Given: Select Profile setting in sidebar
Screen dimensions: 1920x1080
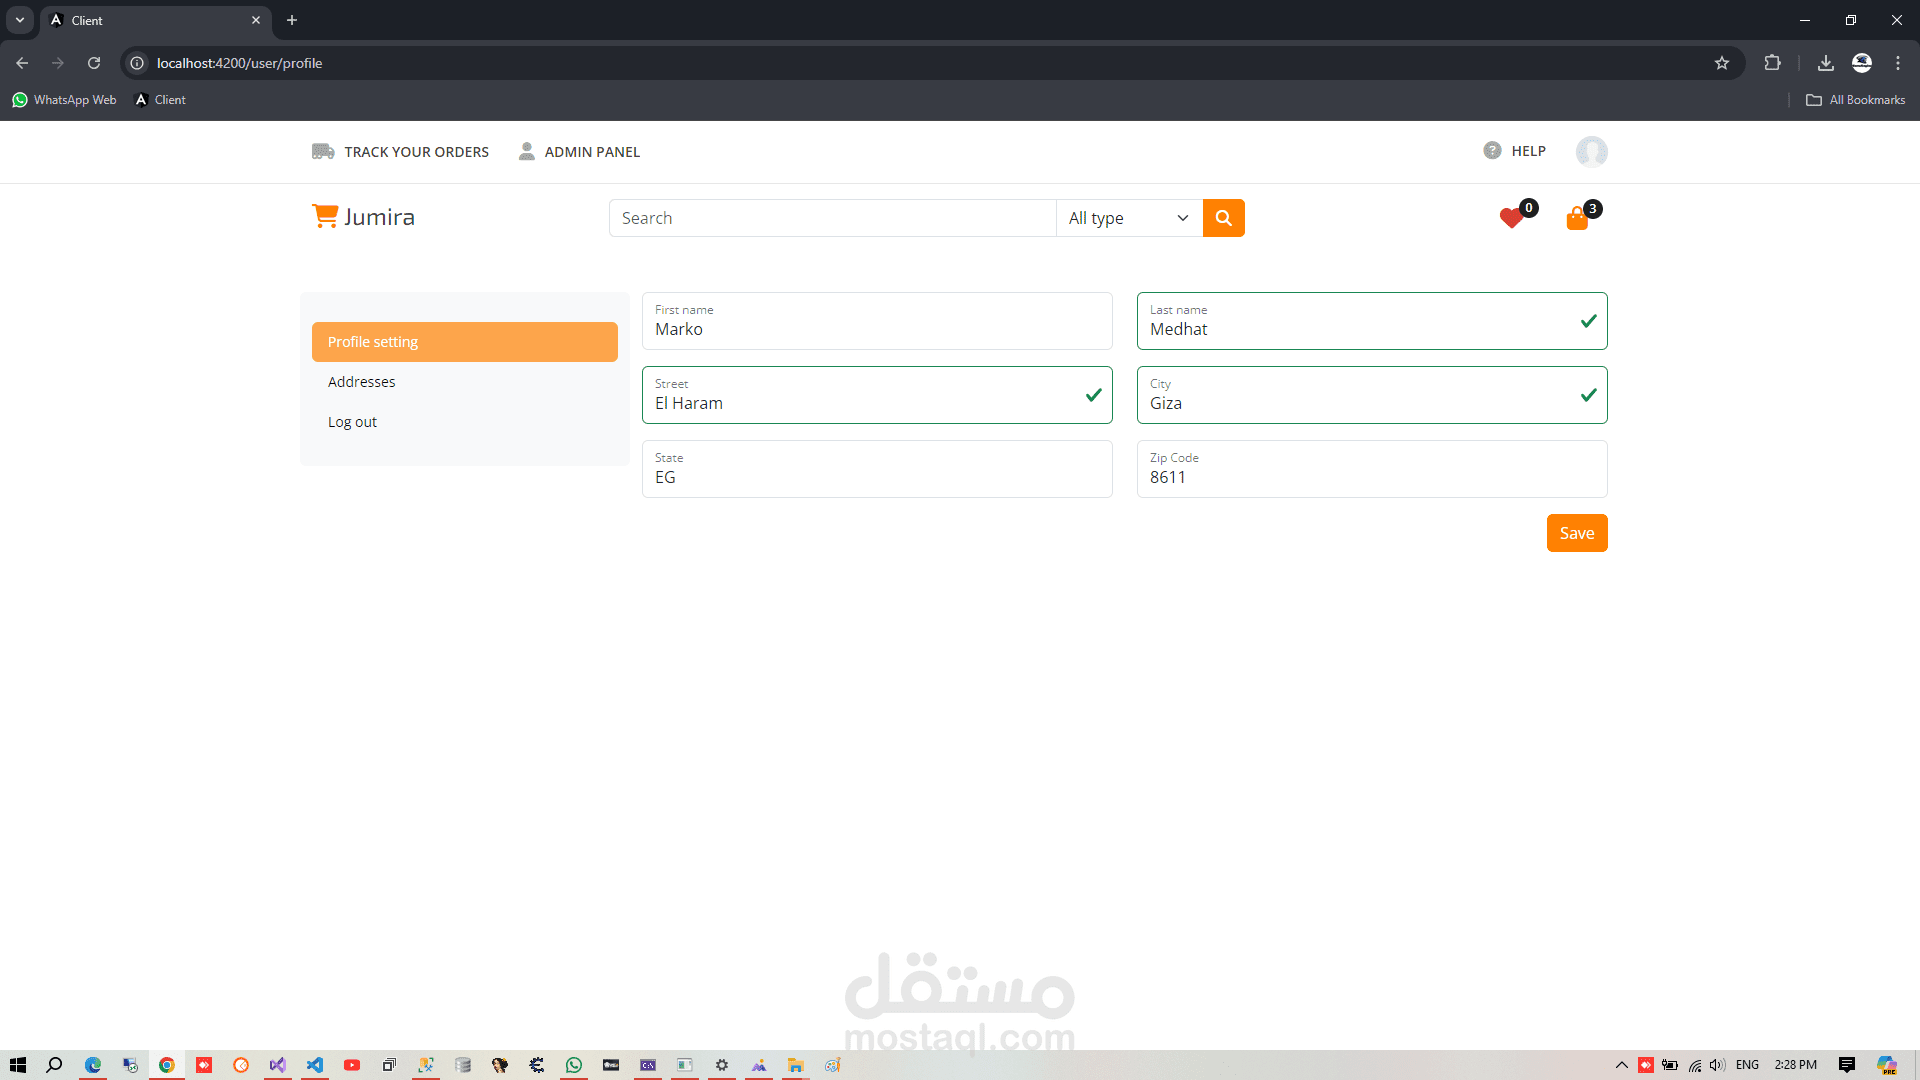Looking at the screenshot, I should [464, 342].
